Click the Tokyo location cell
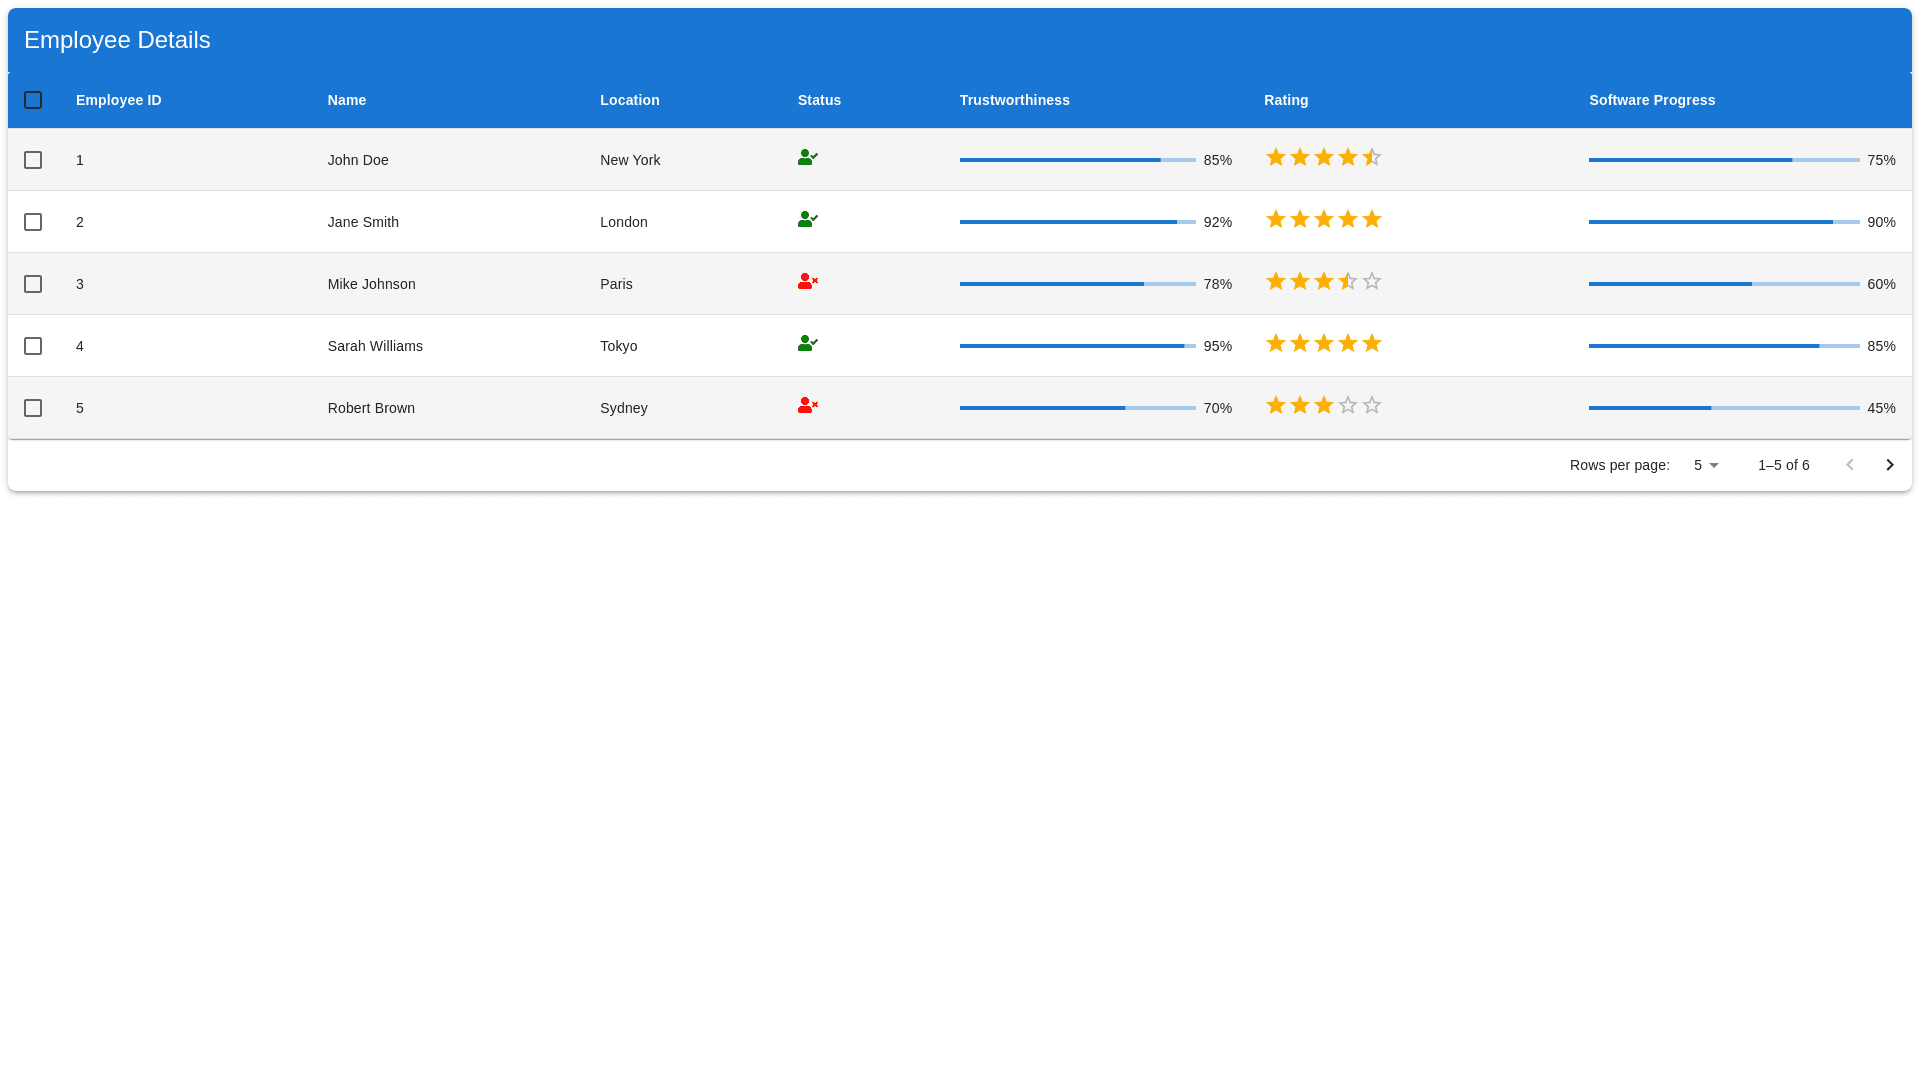The width and height of the screenshot is (1920, 1080). [618, 346]
